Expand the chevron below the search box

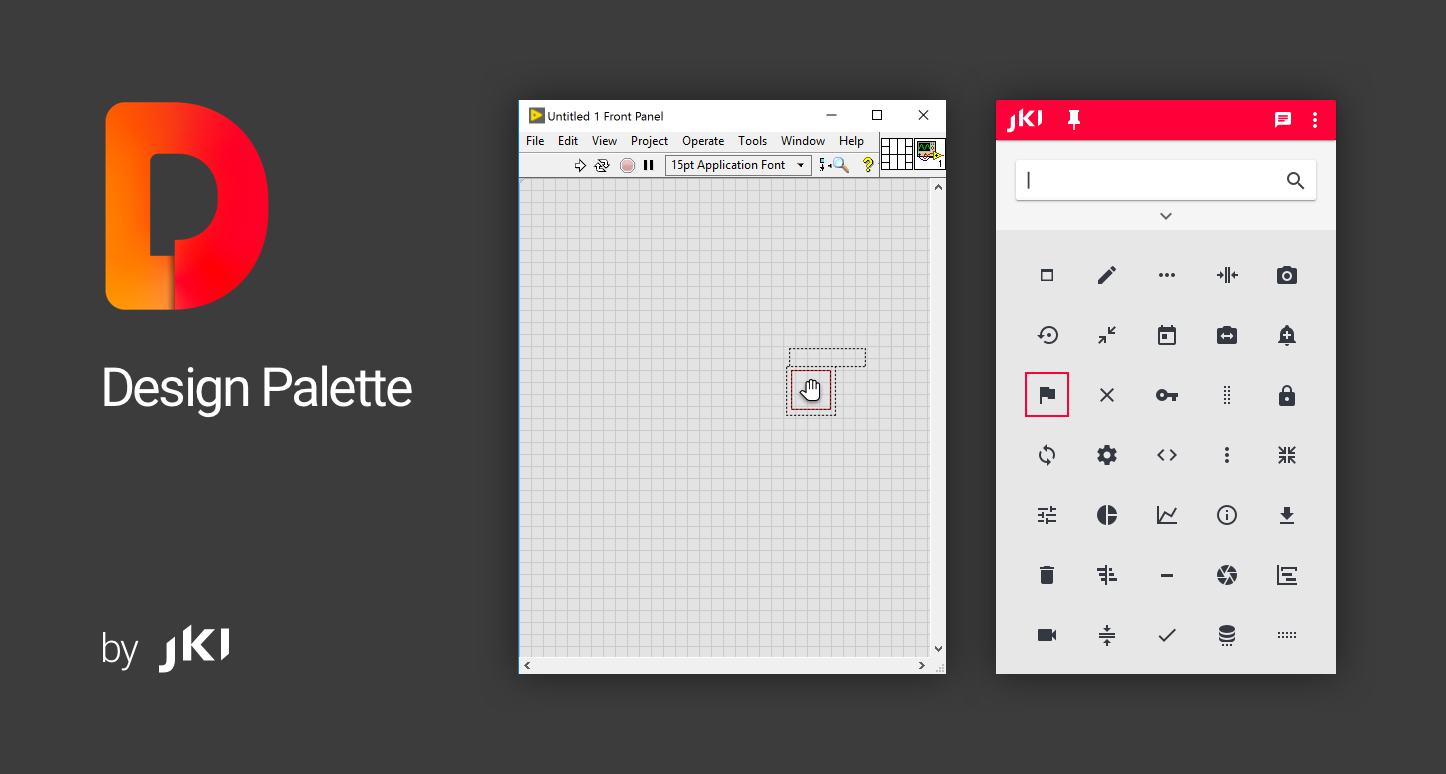point(1166,216)
